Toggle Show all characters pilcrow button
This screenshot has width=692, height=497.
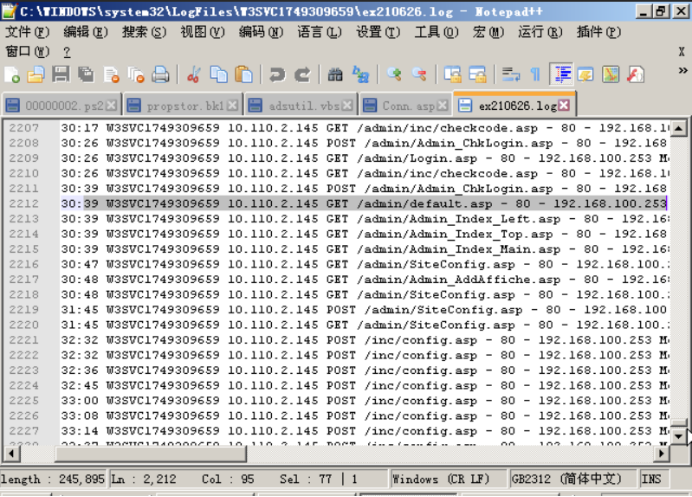click(535, 75)
